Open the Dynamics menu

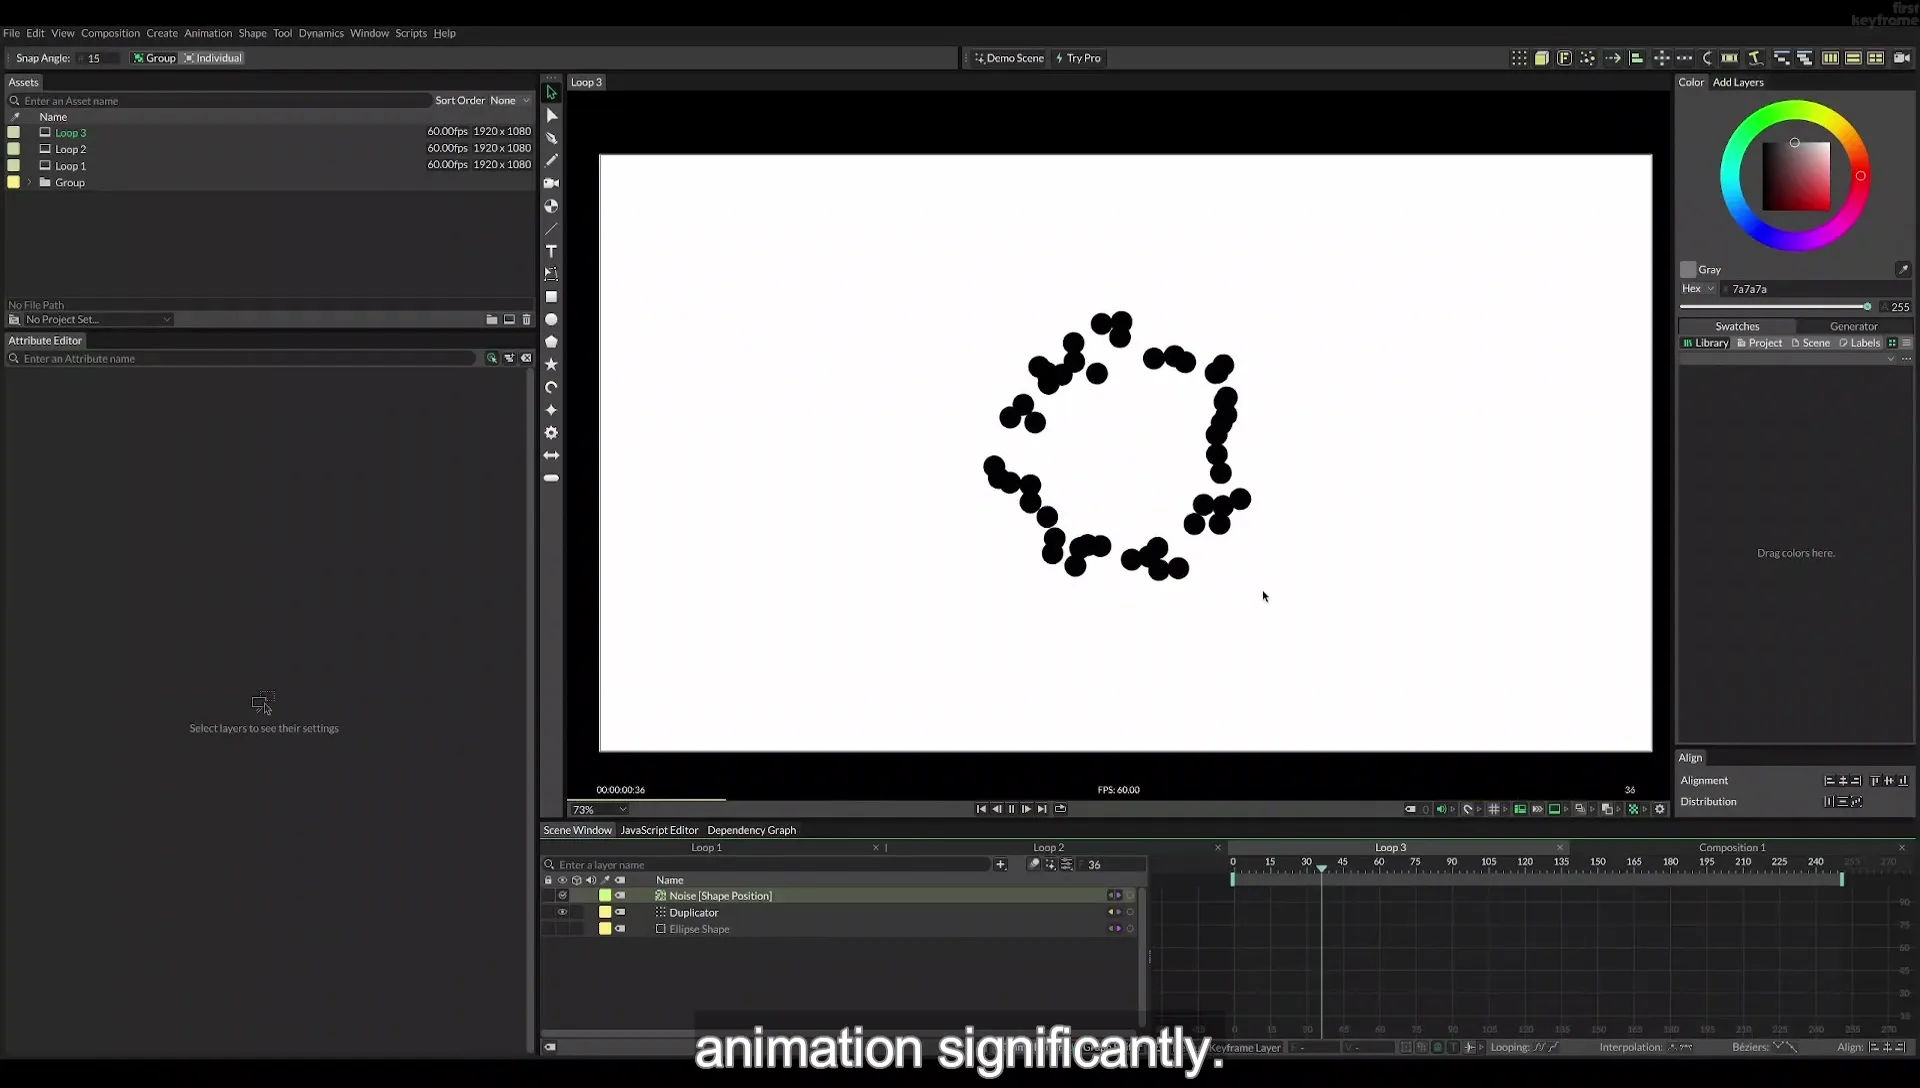[321, 33]
